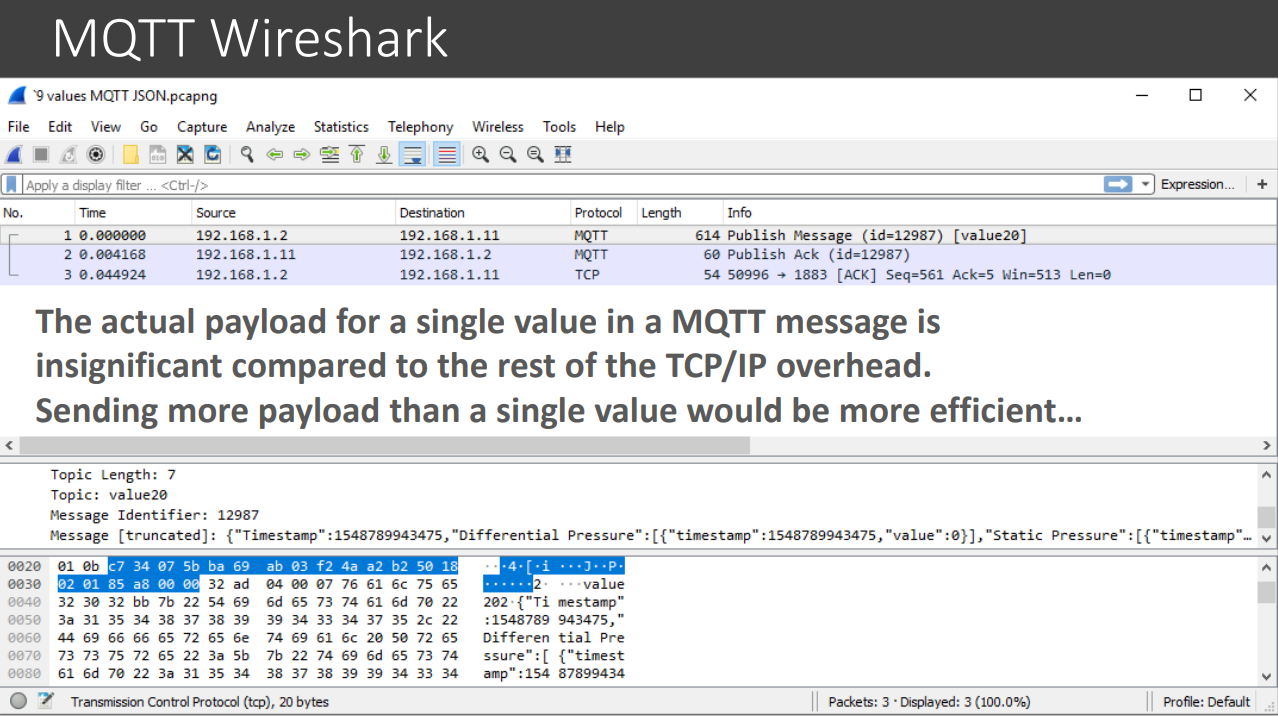Sort packets by the Destination column header
The width and height of the screenshot is (1278, 716).
click(483, 213)
